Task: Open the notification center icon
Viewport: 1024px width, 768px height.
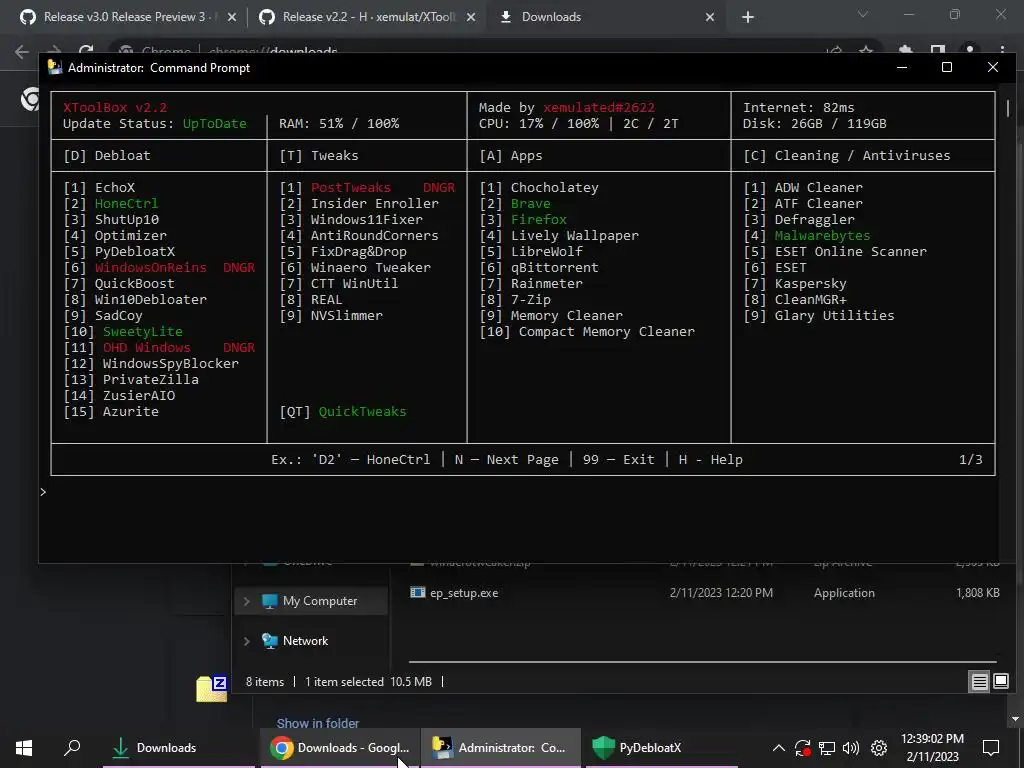Action: click(991, 748)
